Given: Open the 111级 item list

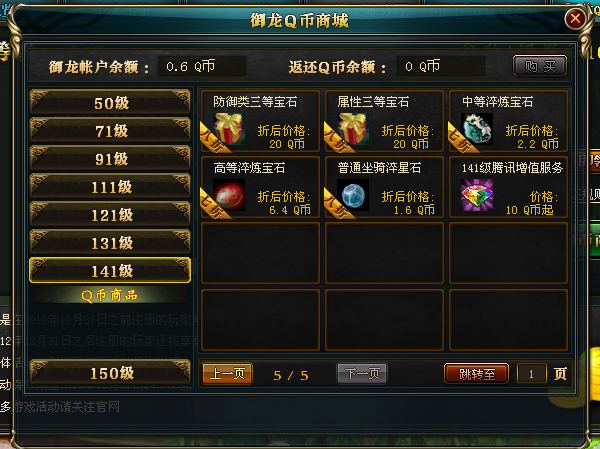Looking at the screenshot, I should [x=110, y=187].
